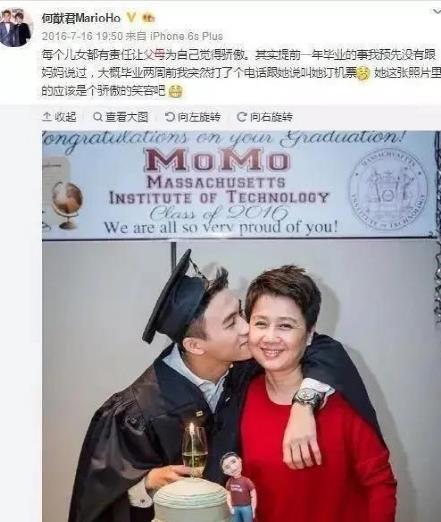Image resolution: width=441 pixels, height=522 pixels.
Task: Open the MarioHo username link
Action: pos(81,18)
